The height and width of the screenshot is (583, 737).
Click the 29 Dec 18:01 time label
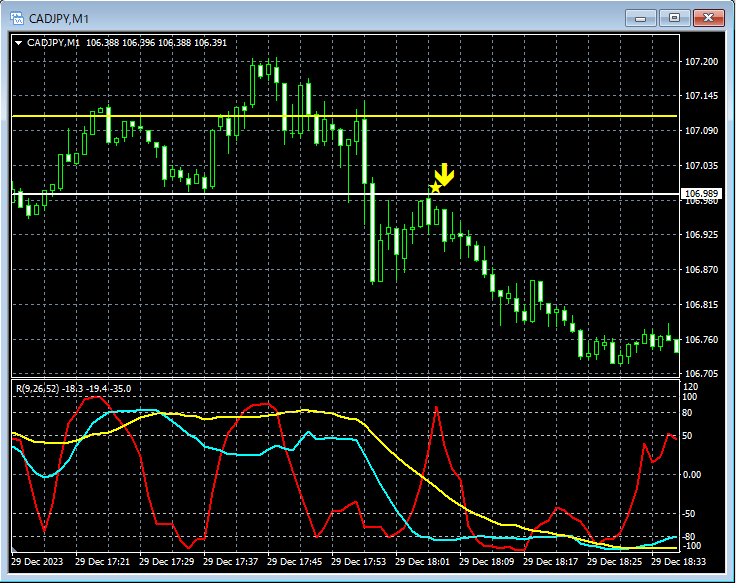(x=422, y=562)
